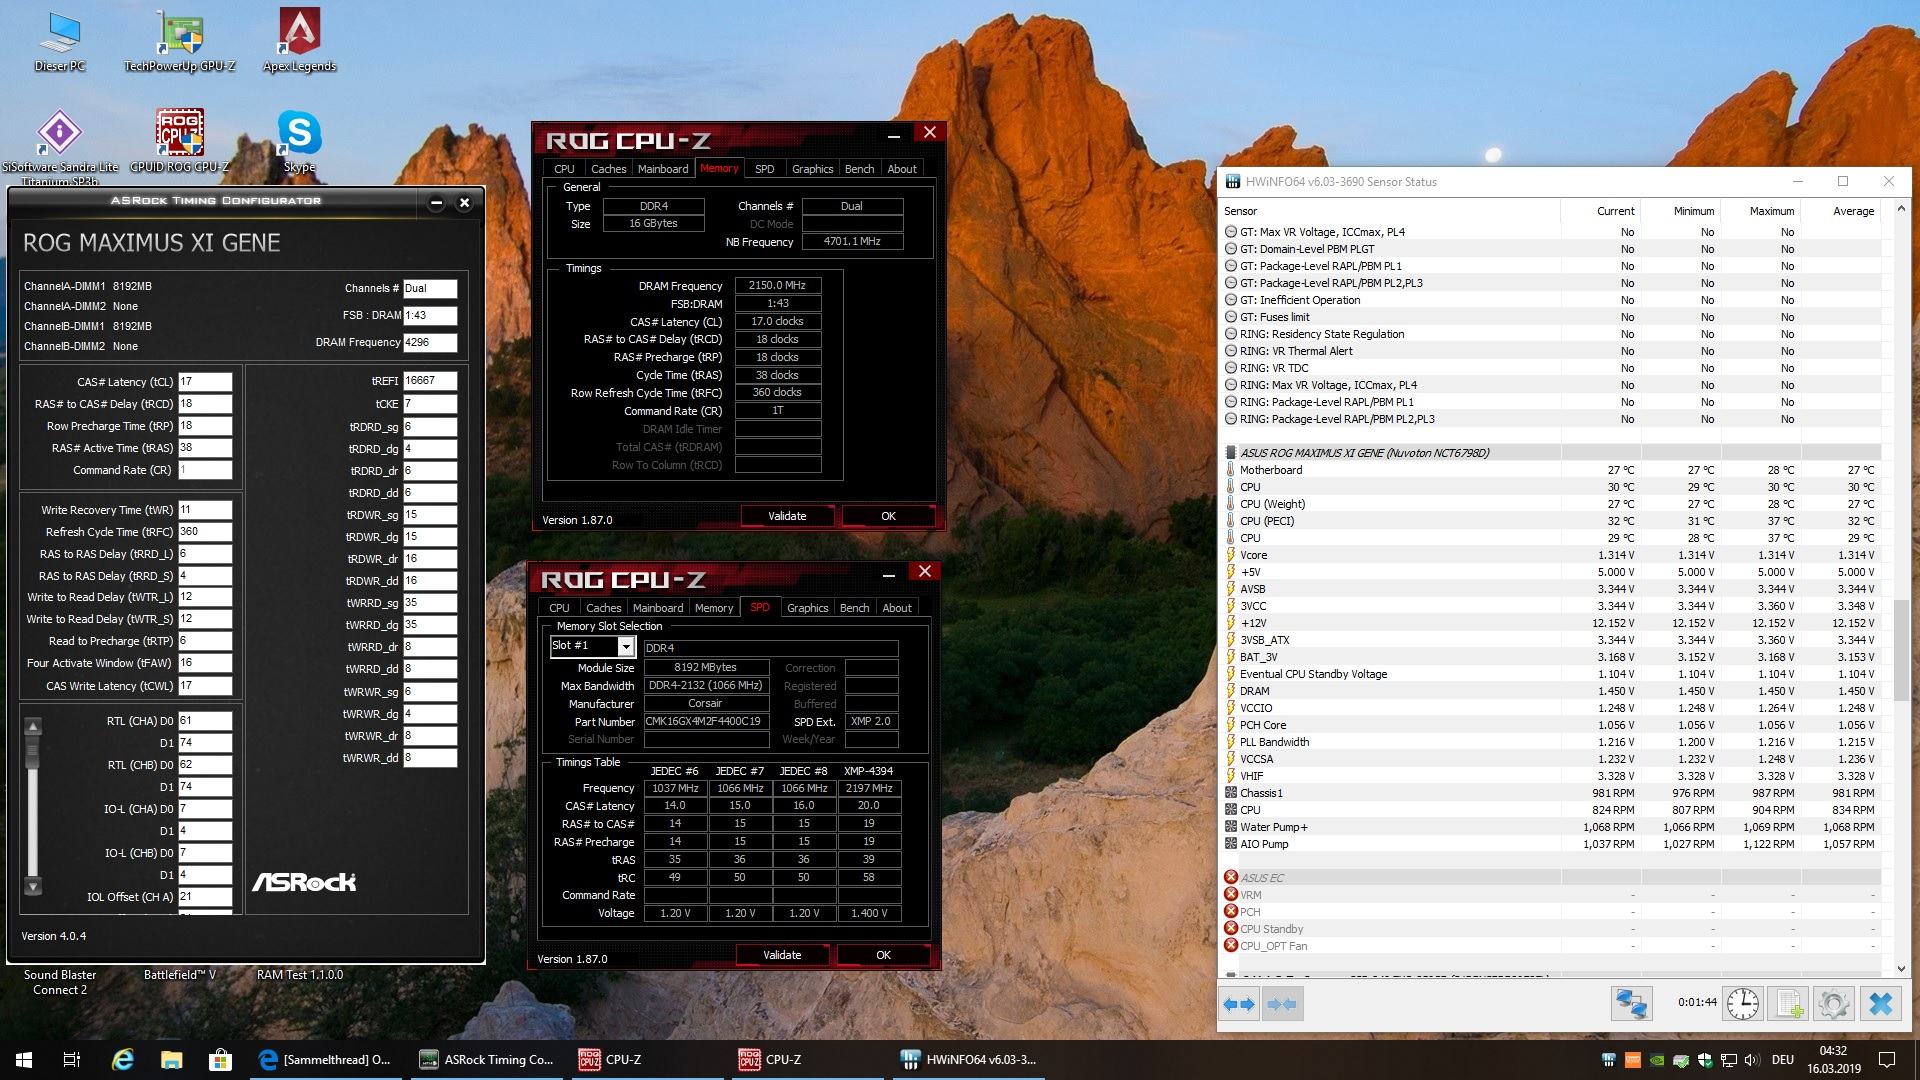Launch TechPowerUp GPU-Z desktop shortcut
The width and height of the screenshot is (1920, 1080).
coord(180,42)
